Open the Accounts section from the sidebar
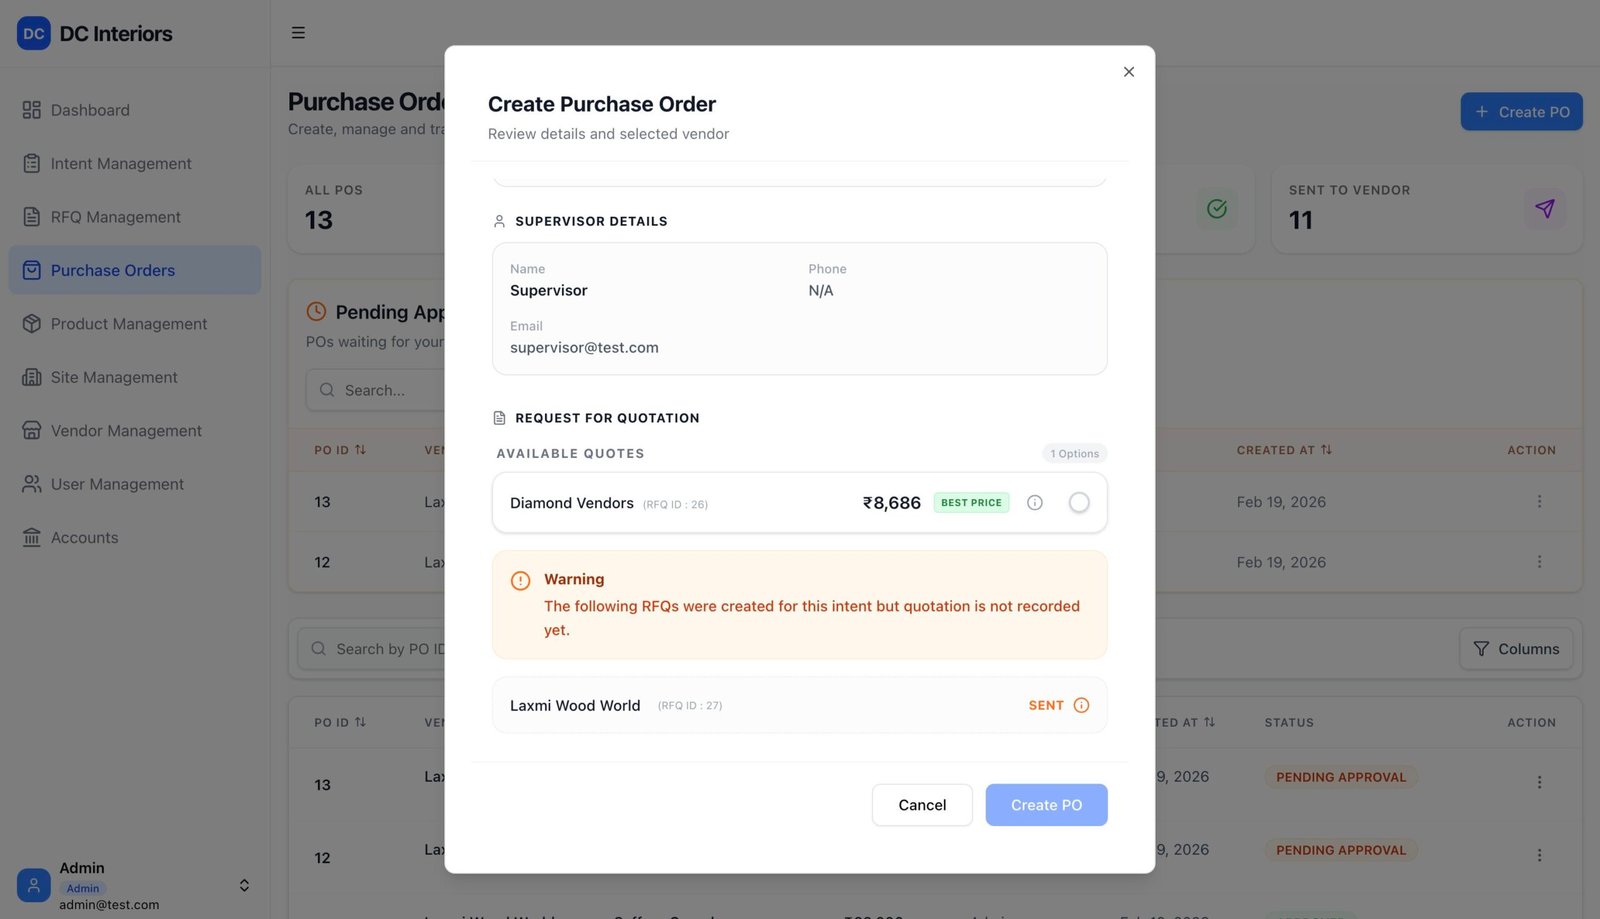 click(x=85, y=537)
